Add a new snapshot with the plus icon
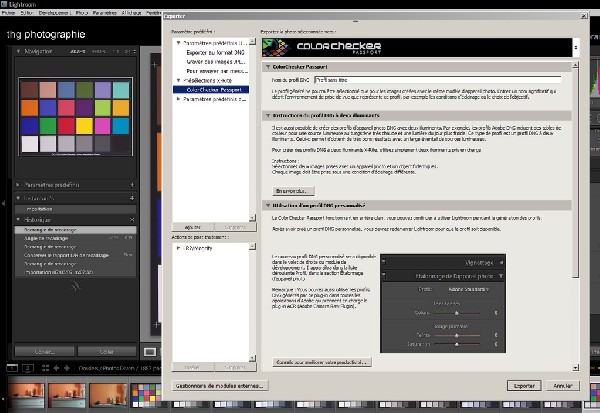This screenshot has width=600, height=413. pos(132,198)
